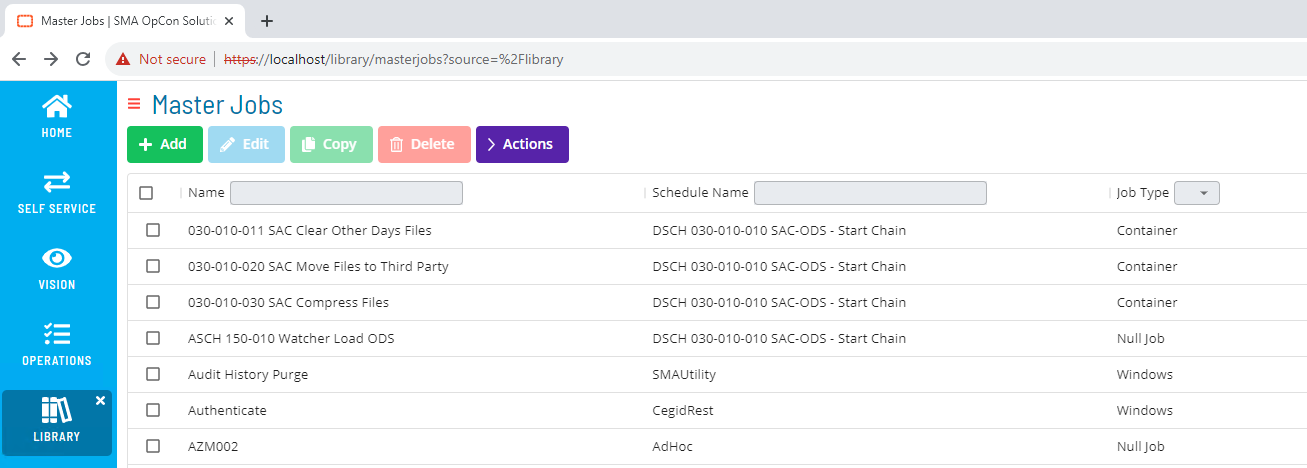Image resolution: width=1307 pixels, height=468 pixels.
Task: Go forward in browser
Action: coord(51,59)
